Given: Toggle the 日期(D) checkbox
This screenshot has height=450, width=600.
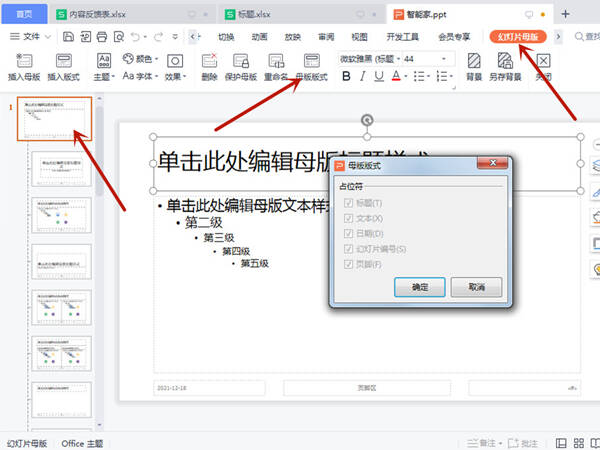Looking at the screenshot, I should point(348,233).
